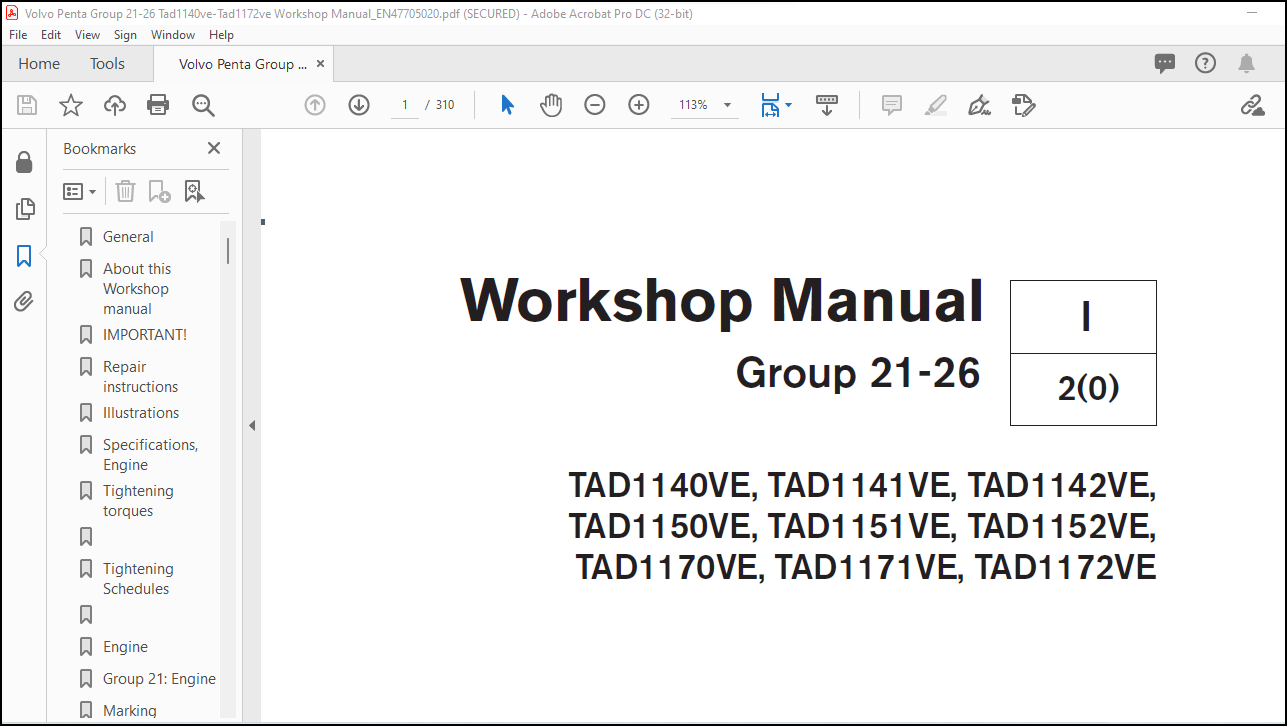Print the document with the printer icon
1287x726 pixels.
tap(158, 105)
